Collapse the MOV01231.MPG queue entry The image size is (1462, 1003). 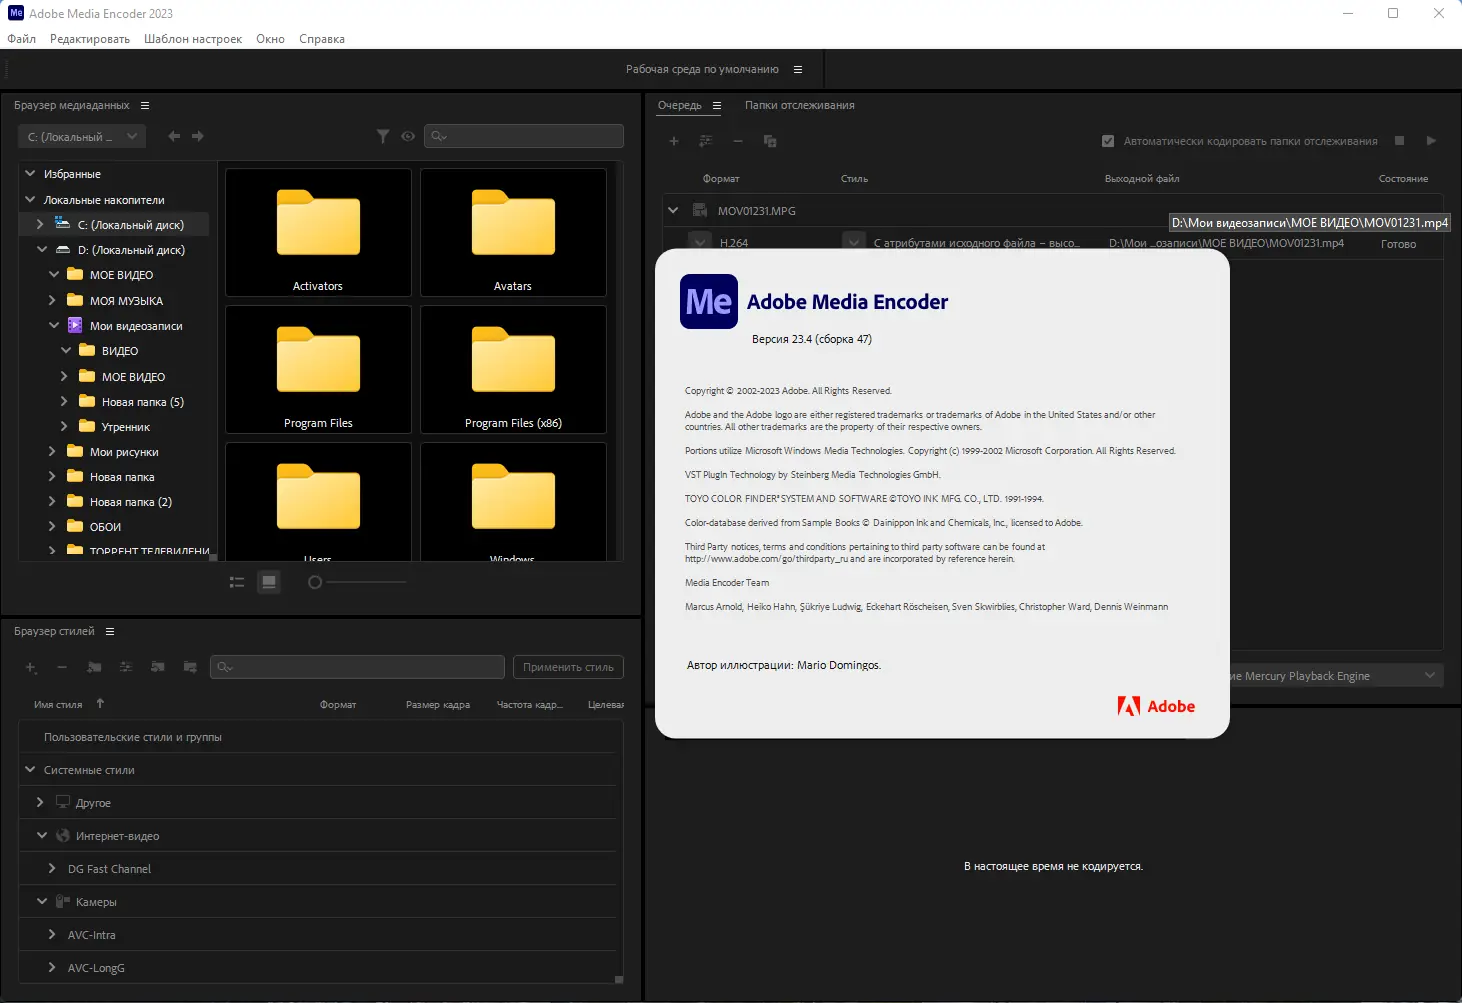[672, 211]
